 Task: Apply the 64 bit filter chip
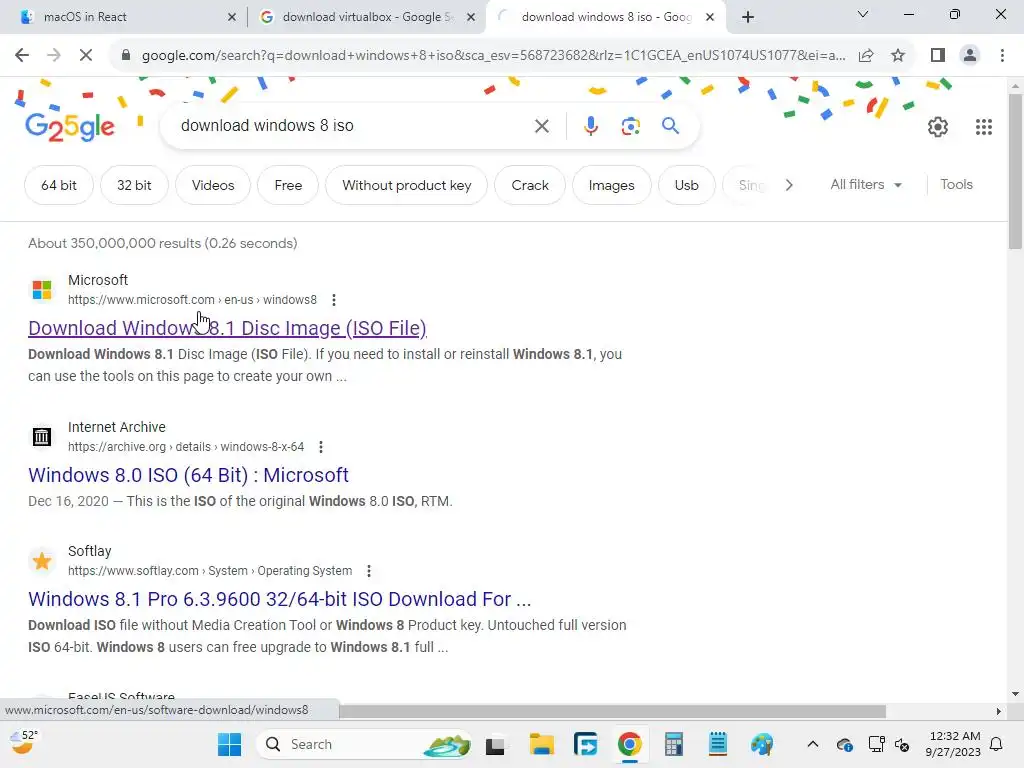[x=59, y=185]
